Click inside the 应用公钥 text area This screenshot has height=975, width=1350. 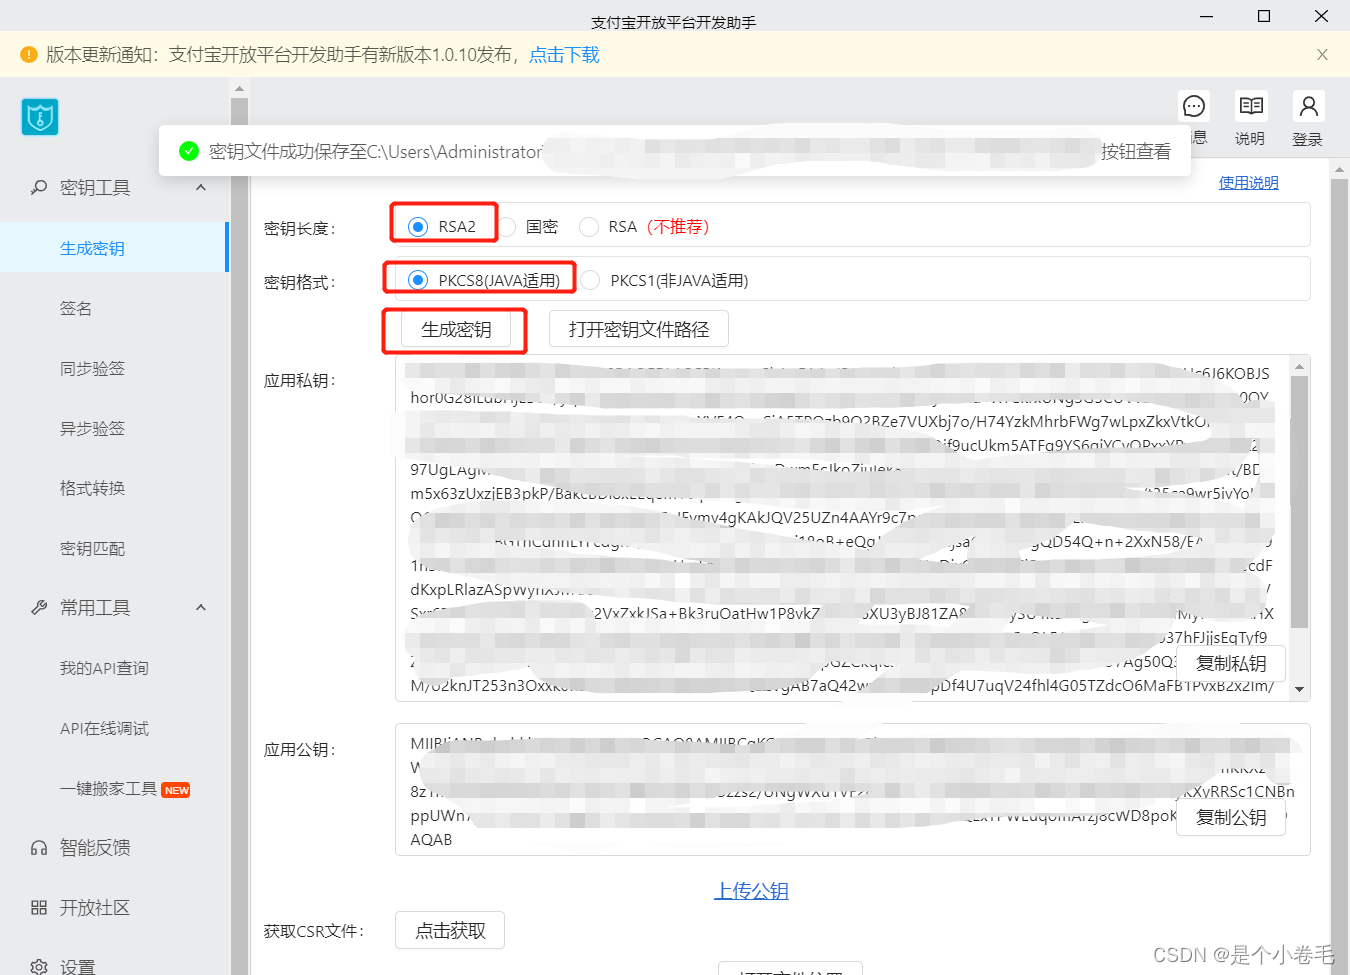click(852, 789)
